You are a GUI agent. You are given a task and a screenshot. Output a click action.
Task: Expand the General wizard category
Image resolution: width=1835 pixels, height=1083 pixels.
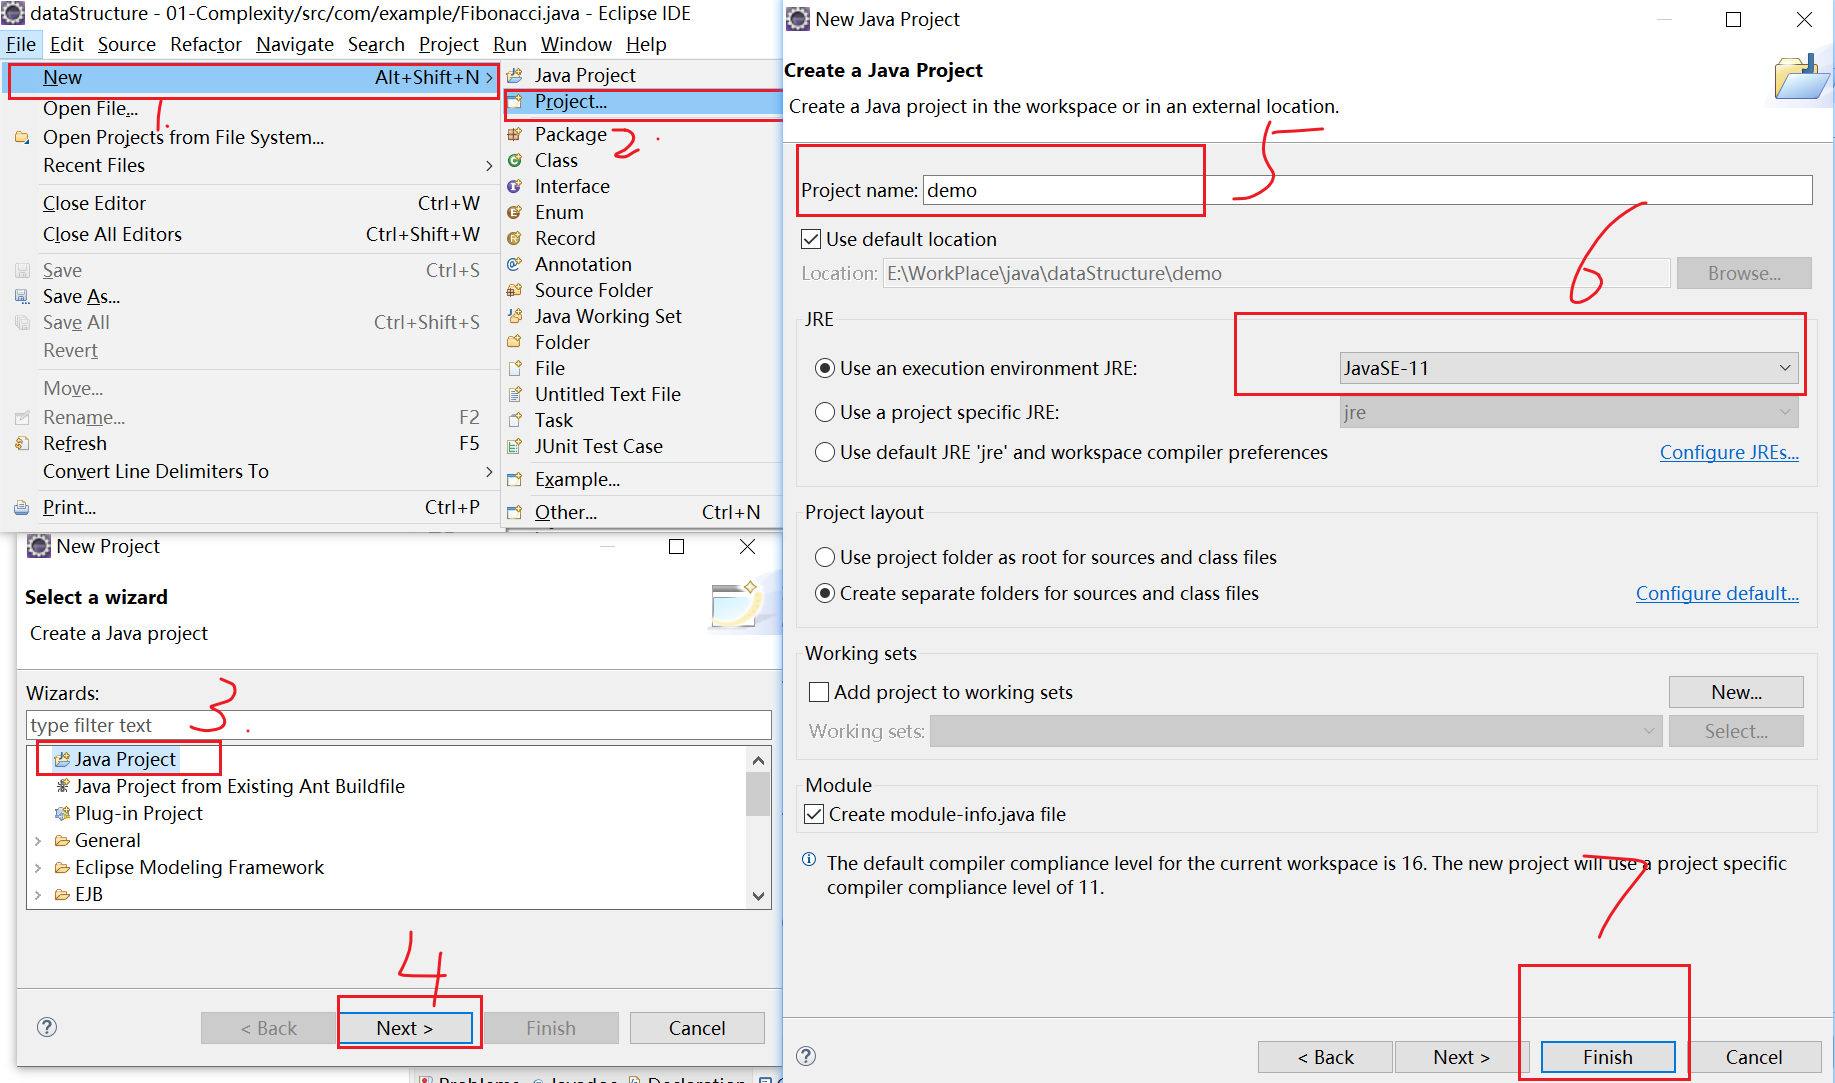38,841
